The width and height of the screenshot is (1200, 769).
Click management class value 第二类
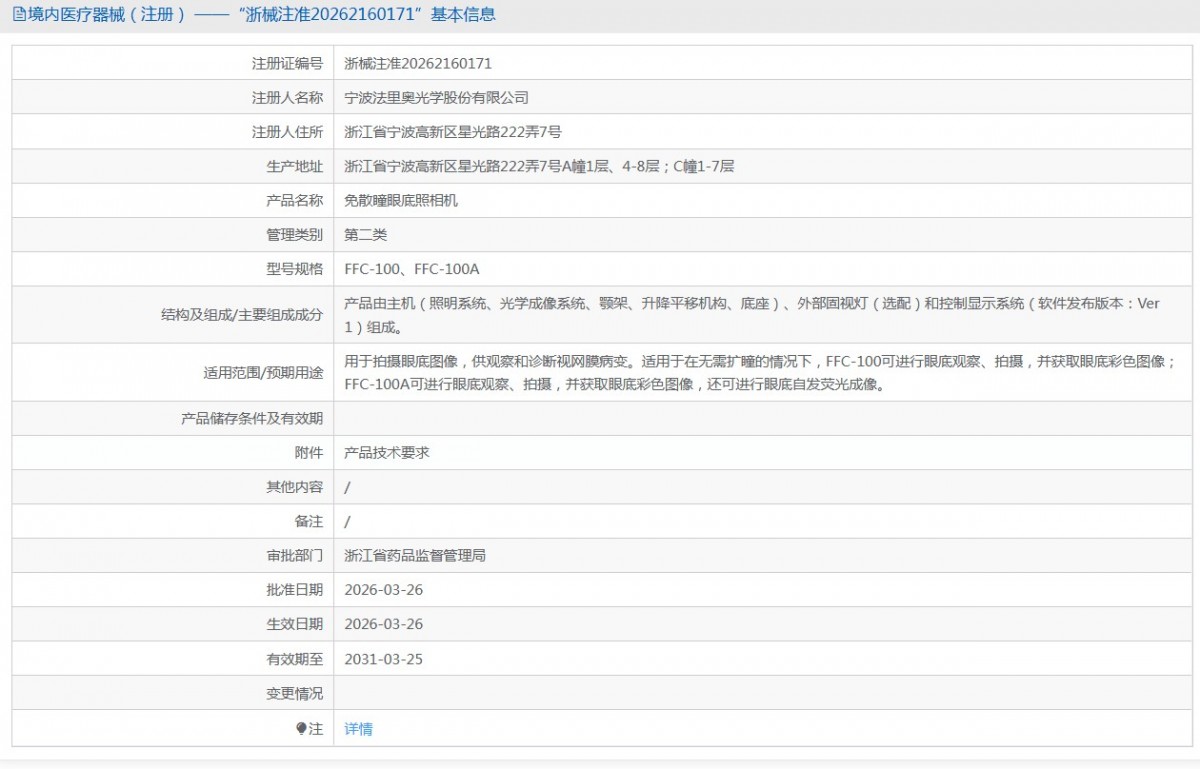click(x=365, y=235)
